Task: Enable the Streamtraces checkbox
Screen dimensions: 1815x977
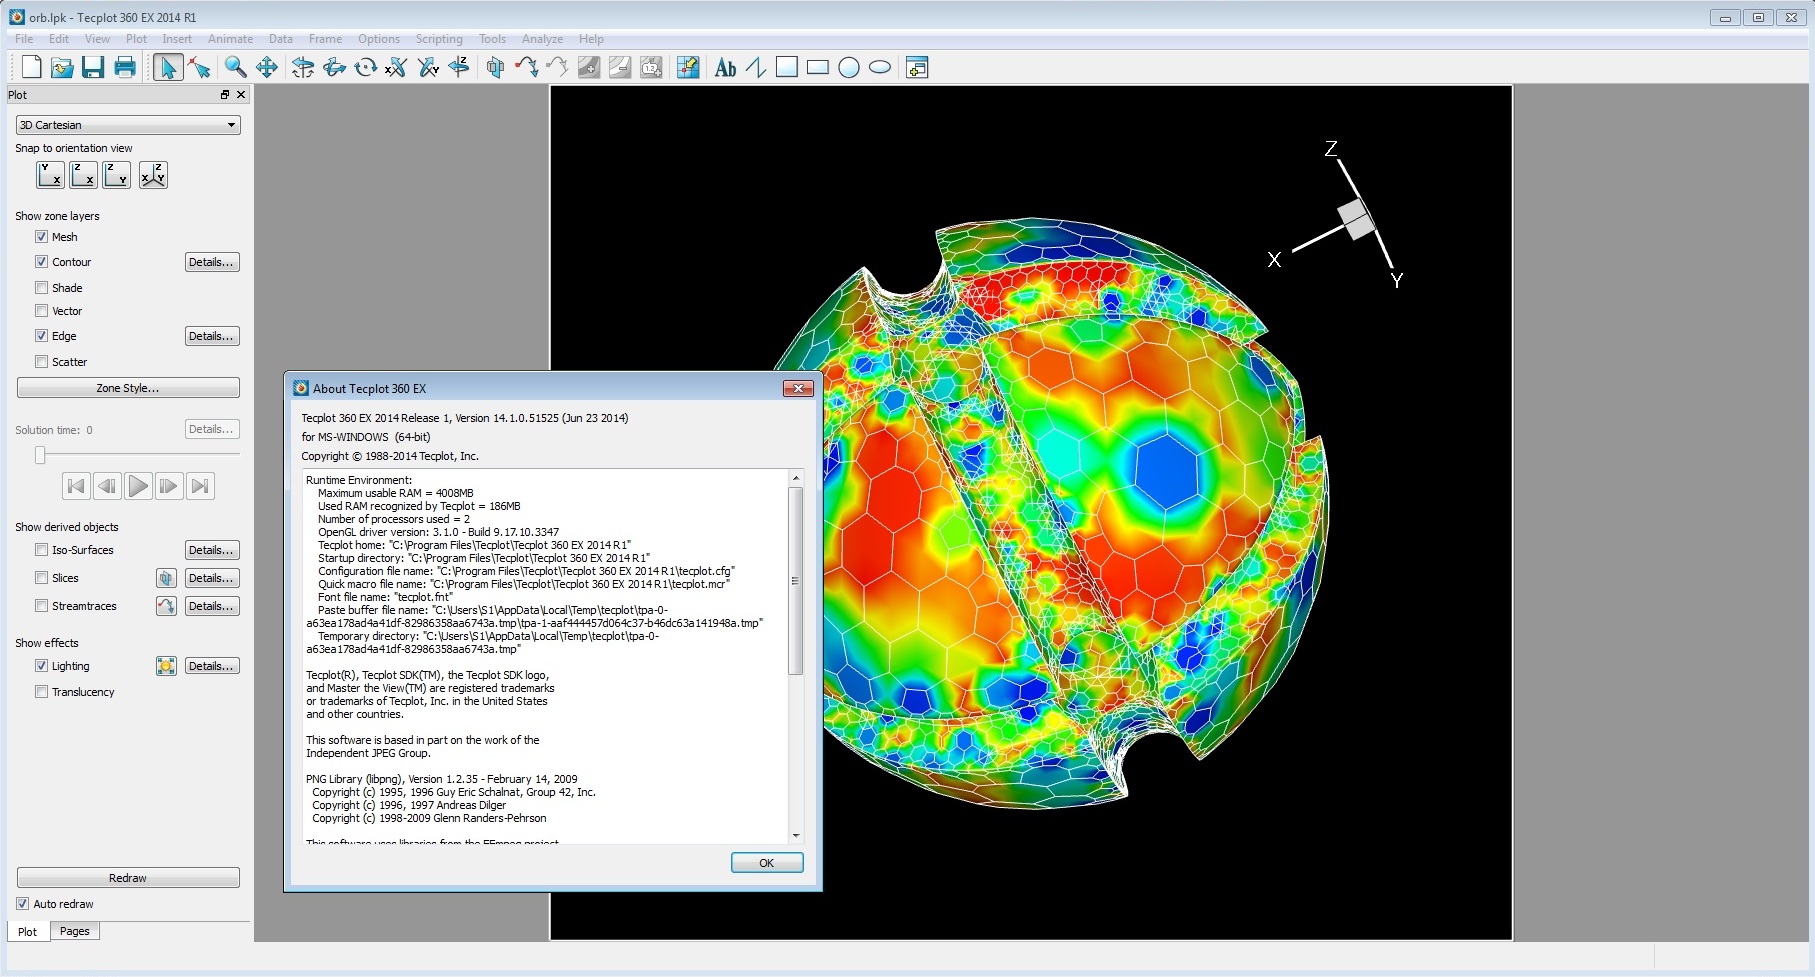Action: pos(41,606)
